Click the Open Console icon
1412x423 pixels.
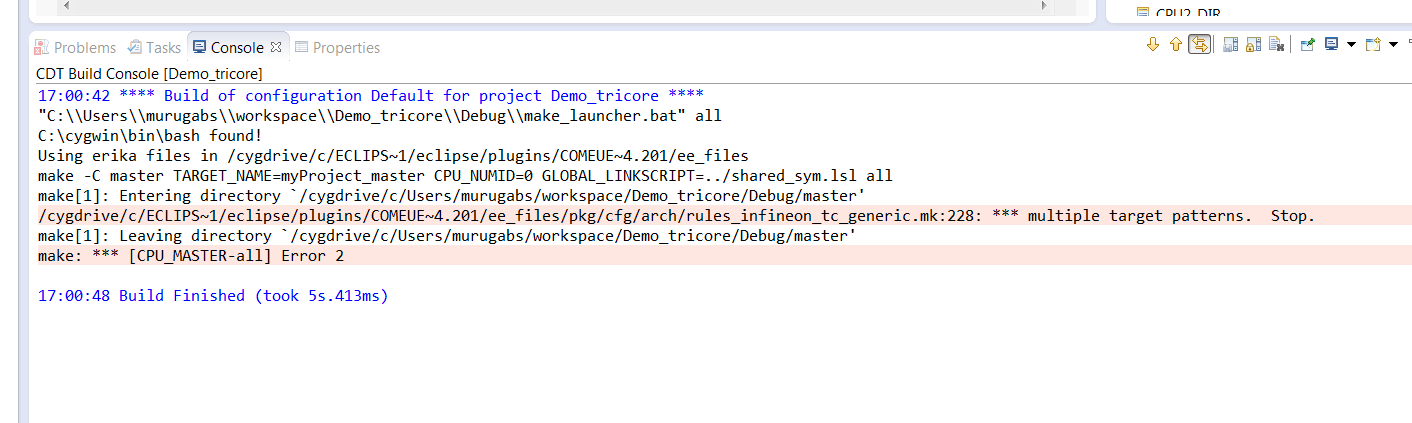pyautogui.click(x=1373, y=45)
